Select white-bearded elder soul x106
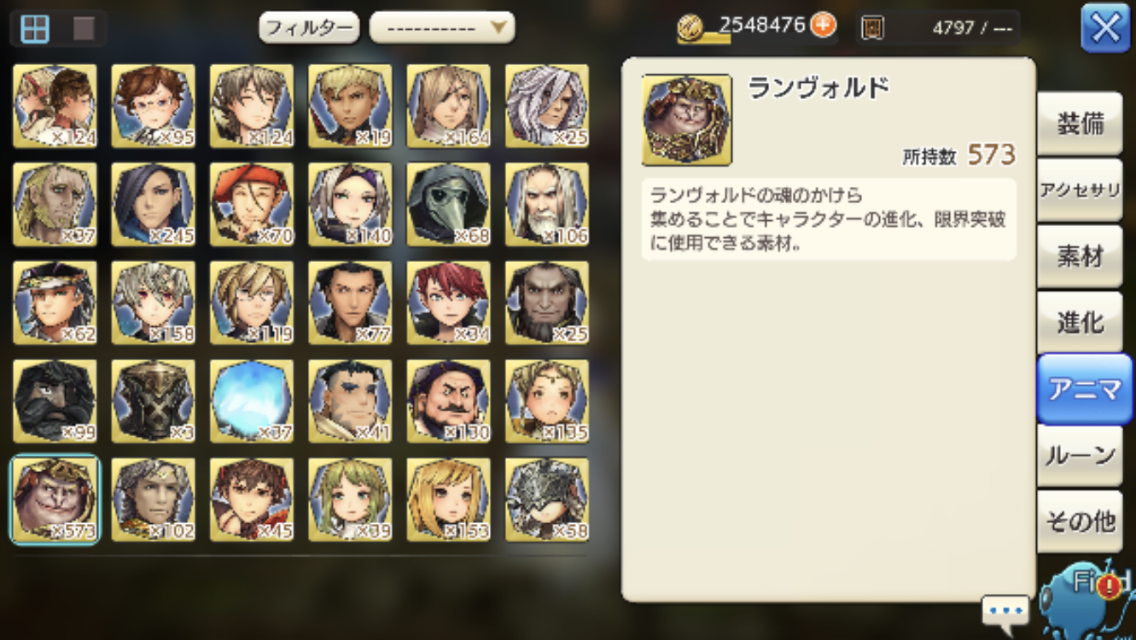The height and width of the screenshot is (640, 1136). coord(547,204)
